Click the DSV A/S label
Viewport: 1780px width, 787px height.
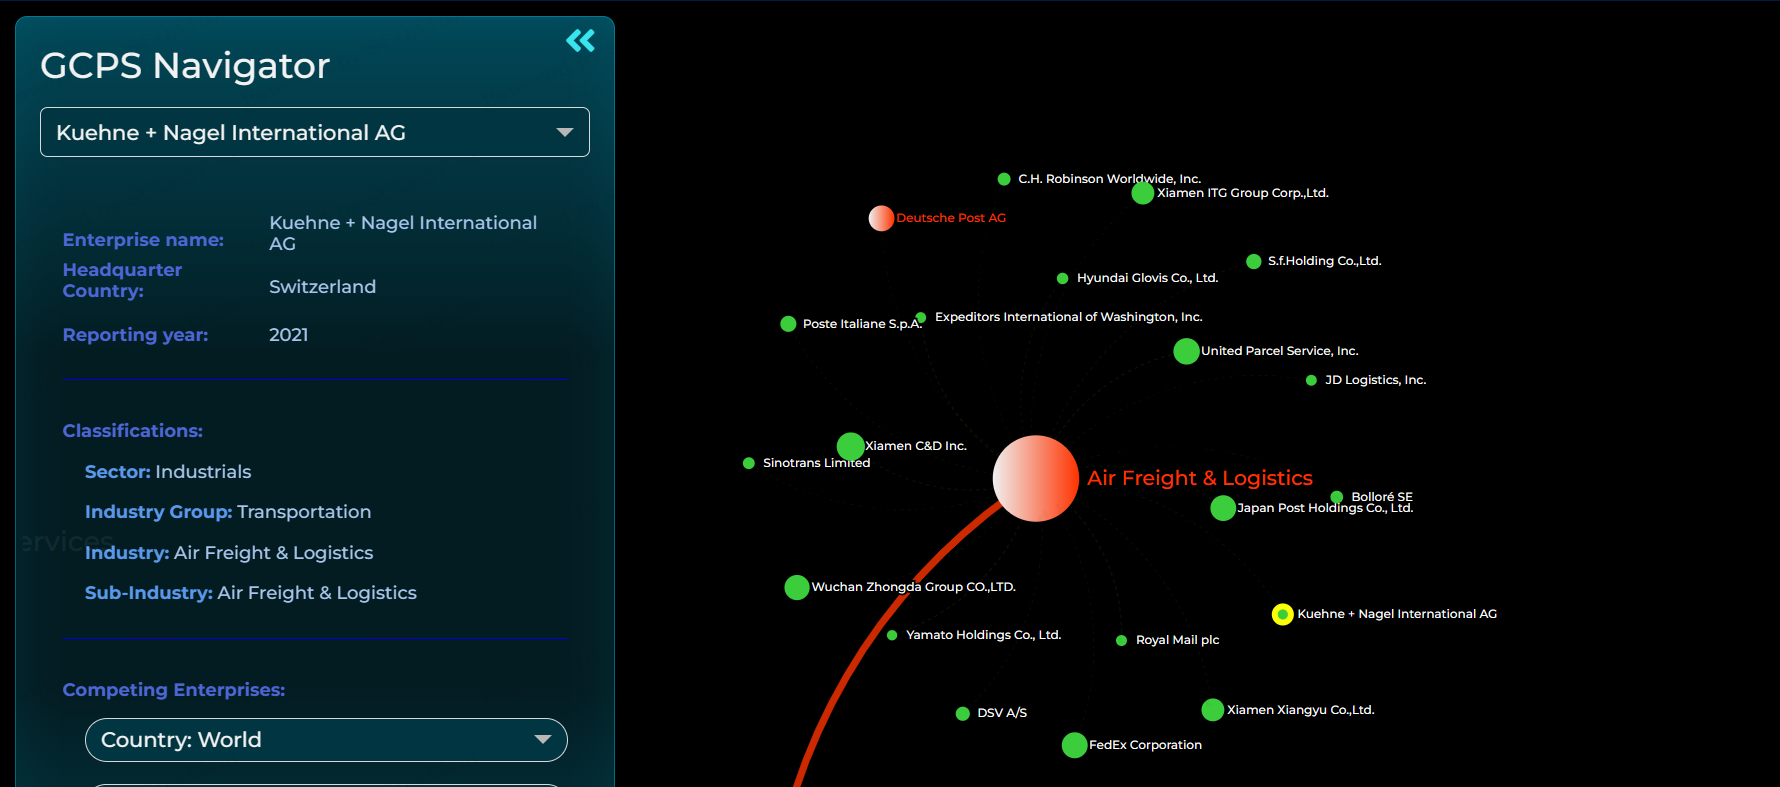tap(1001, 713)
